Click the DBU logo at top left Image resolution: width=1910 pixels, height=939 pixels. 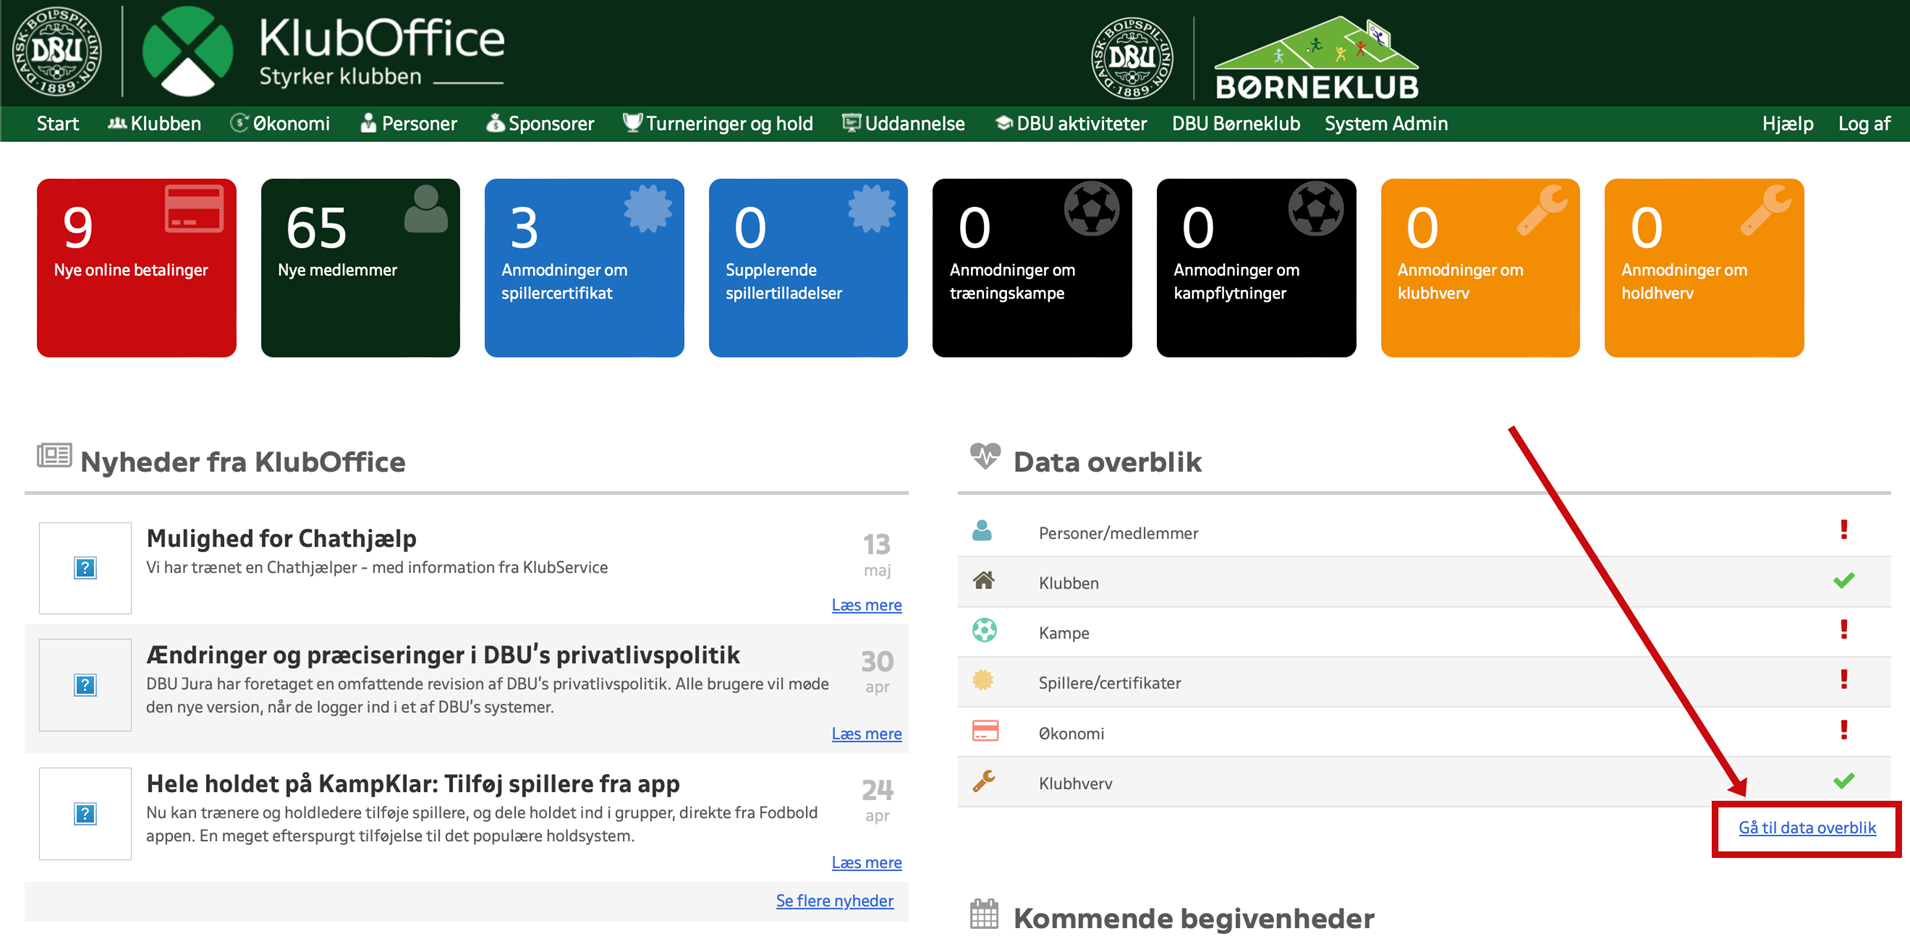(57, 52)
